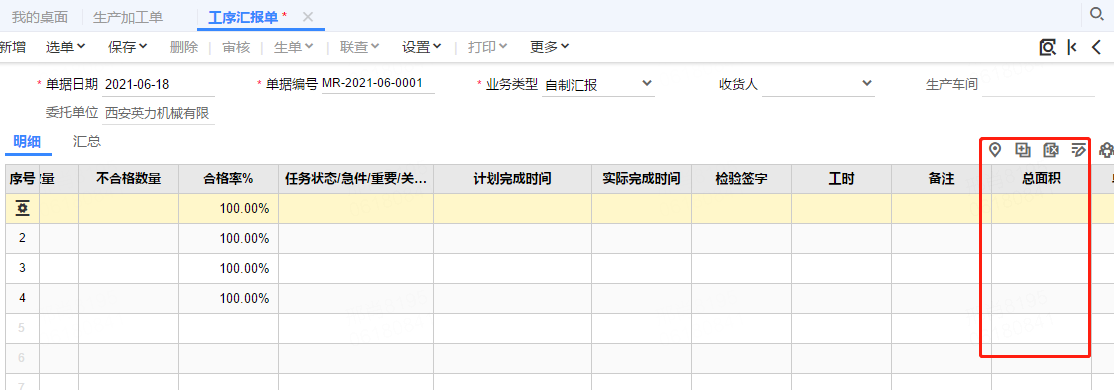Screen dimensions: 1114x390
Task: Expand the 保存 dropdown menu
Action: coord(128,48)
